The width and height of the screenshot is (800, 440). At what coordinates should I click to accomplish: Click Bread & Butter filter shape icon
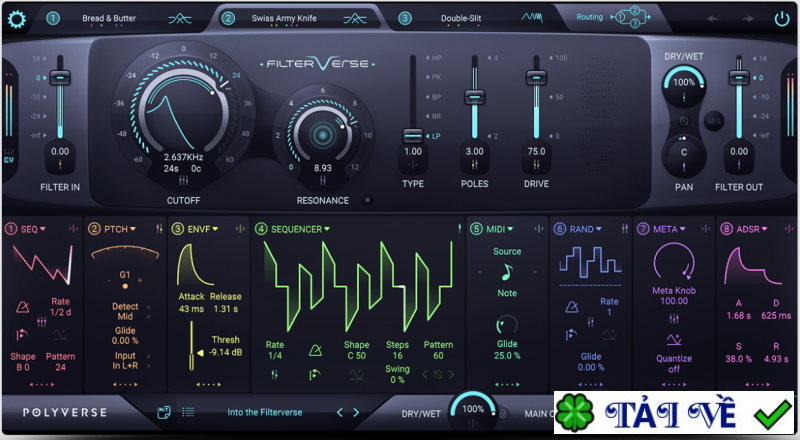tap(180, 19)
